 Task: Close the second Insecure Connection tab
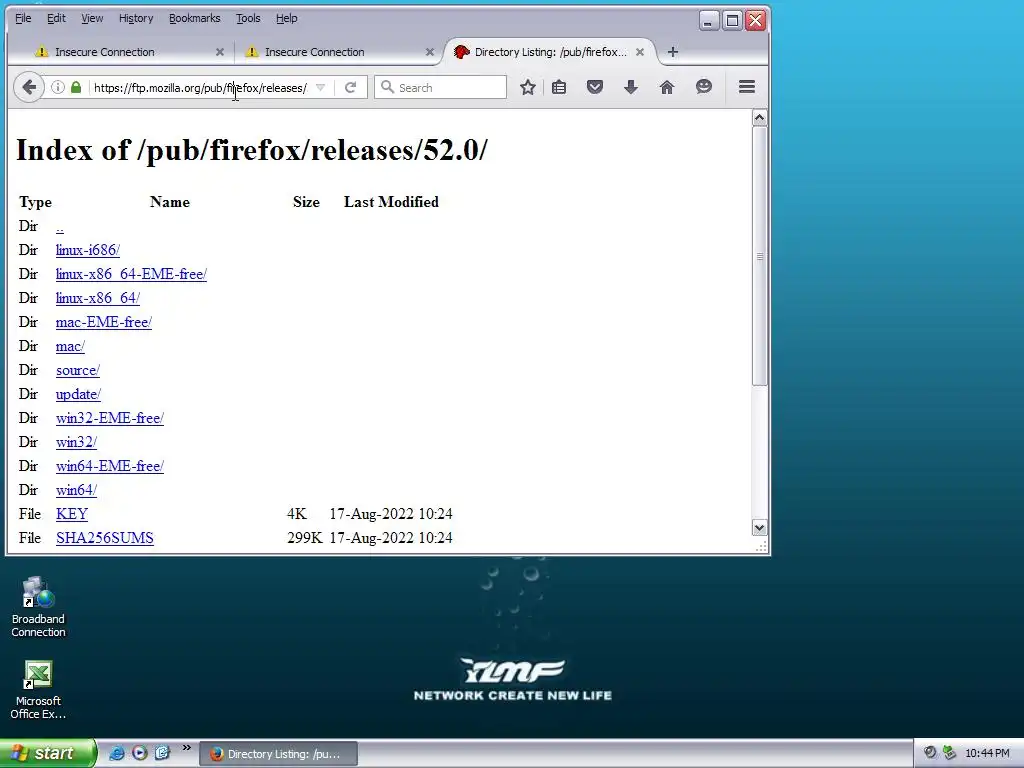(429, 52)
